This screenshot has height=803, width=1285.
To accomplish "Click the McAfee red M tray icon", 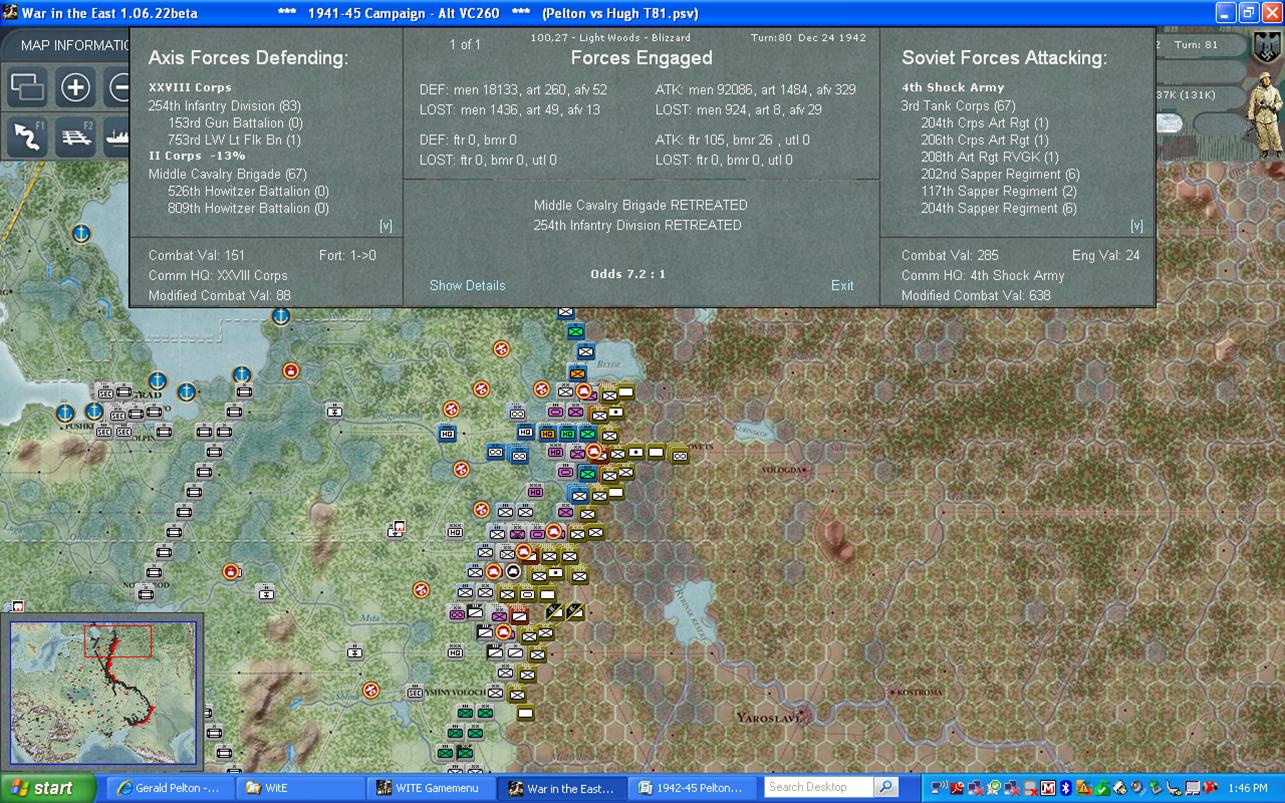I will click(x=1047, y=788).
